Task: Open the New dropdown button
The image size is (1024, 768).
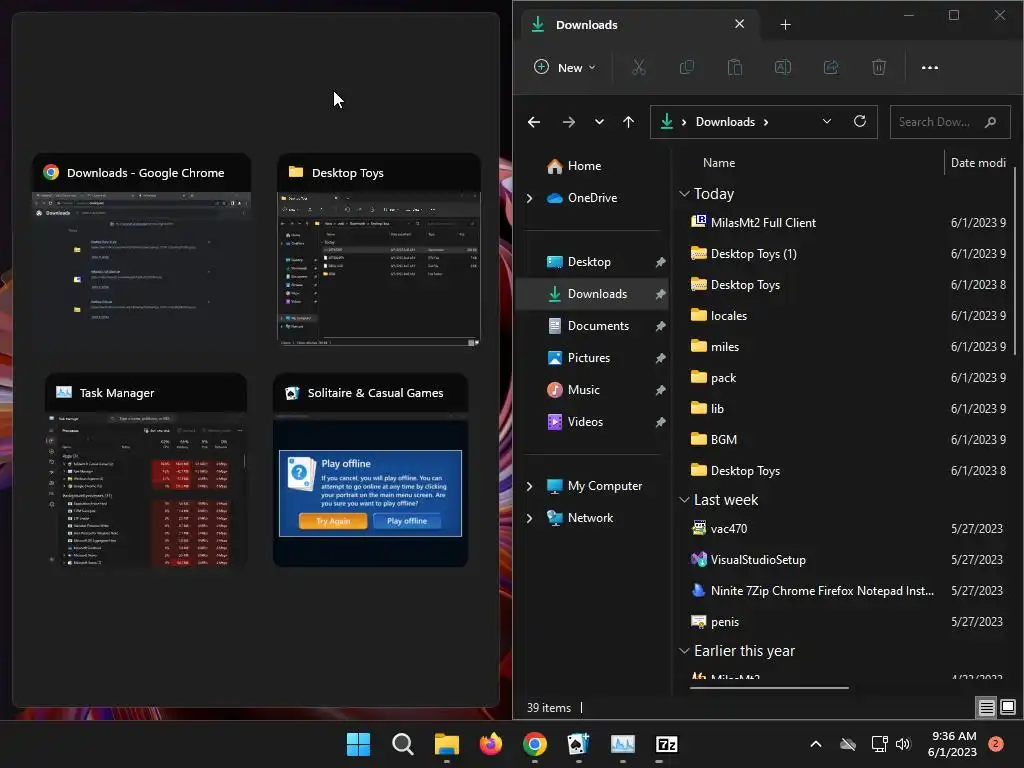Action: pos(565,67)
